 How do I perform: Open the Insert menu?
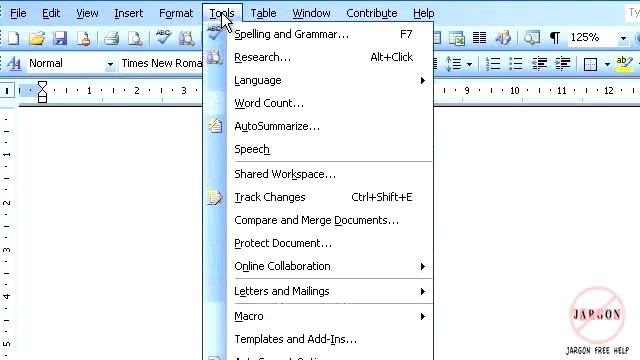[128, 13]
